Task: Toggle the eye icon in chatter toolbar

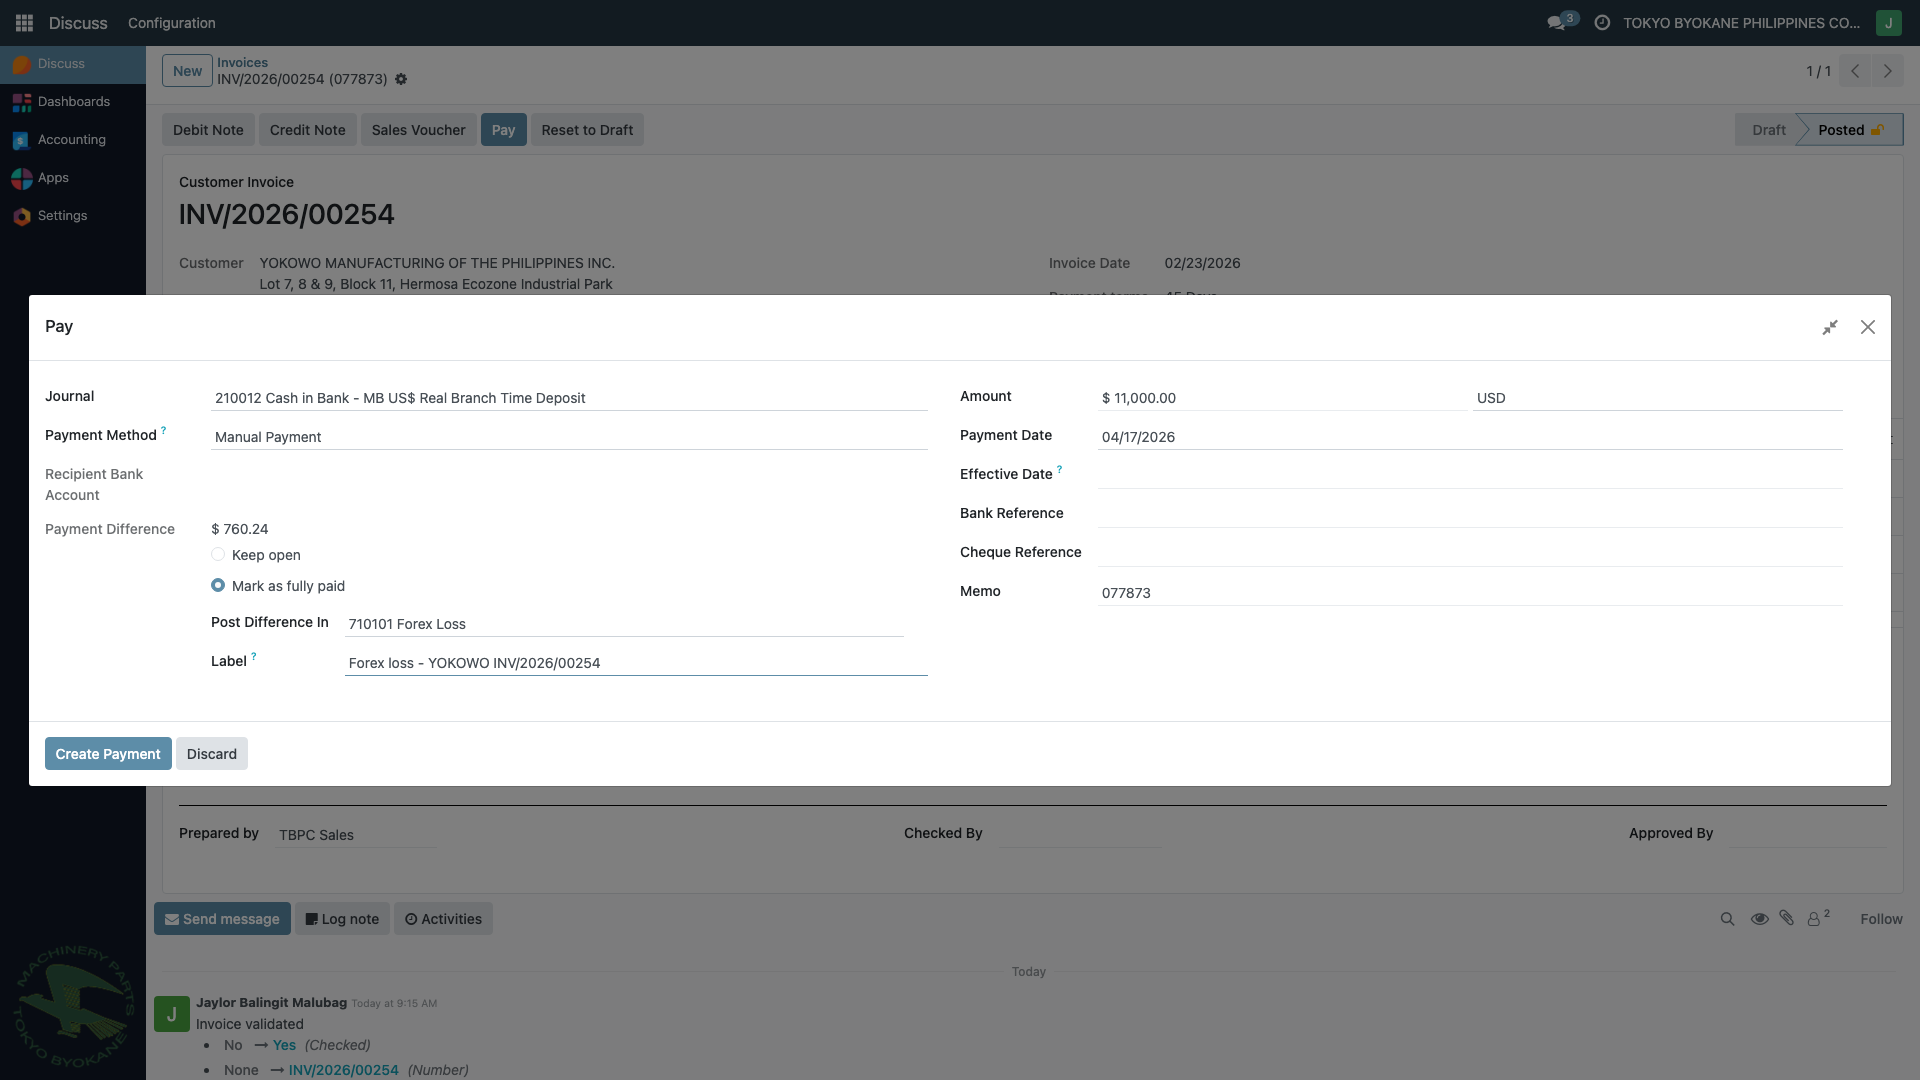Action: click(1759, 919)
